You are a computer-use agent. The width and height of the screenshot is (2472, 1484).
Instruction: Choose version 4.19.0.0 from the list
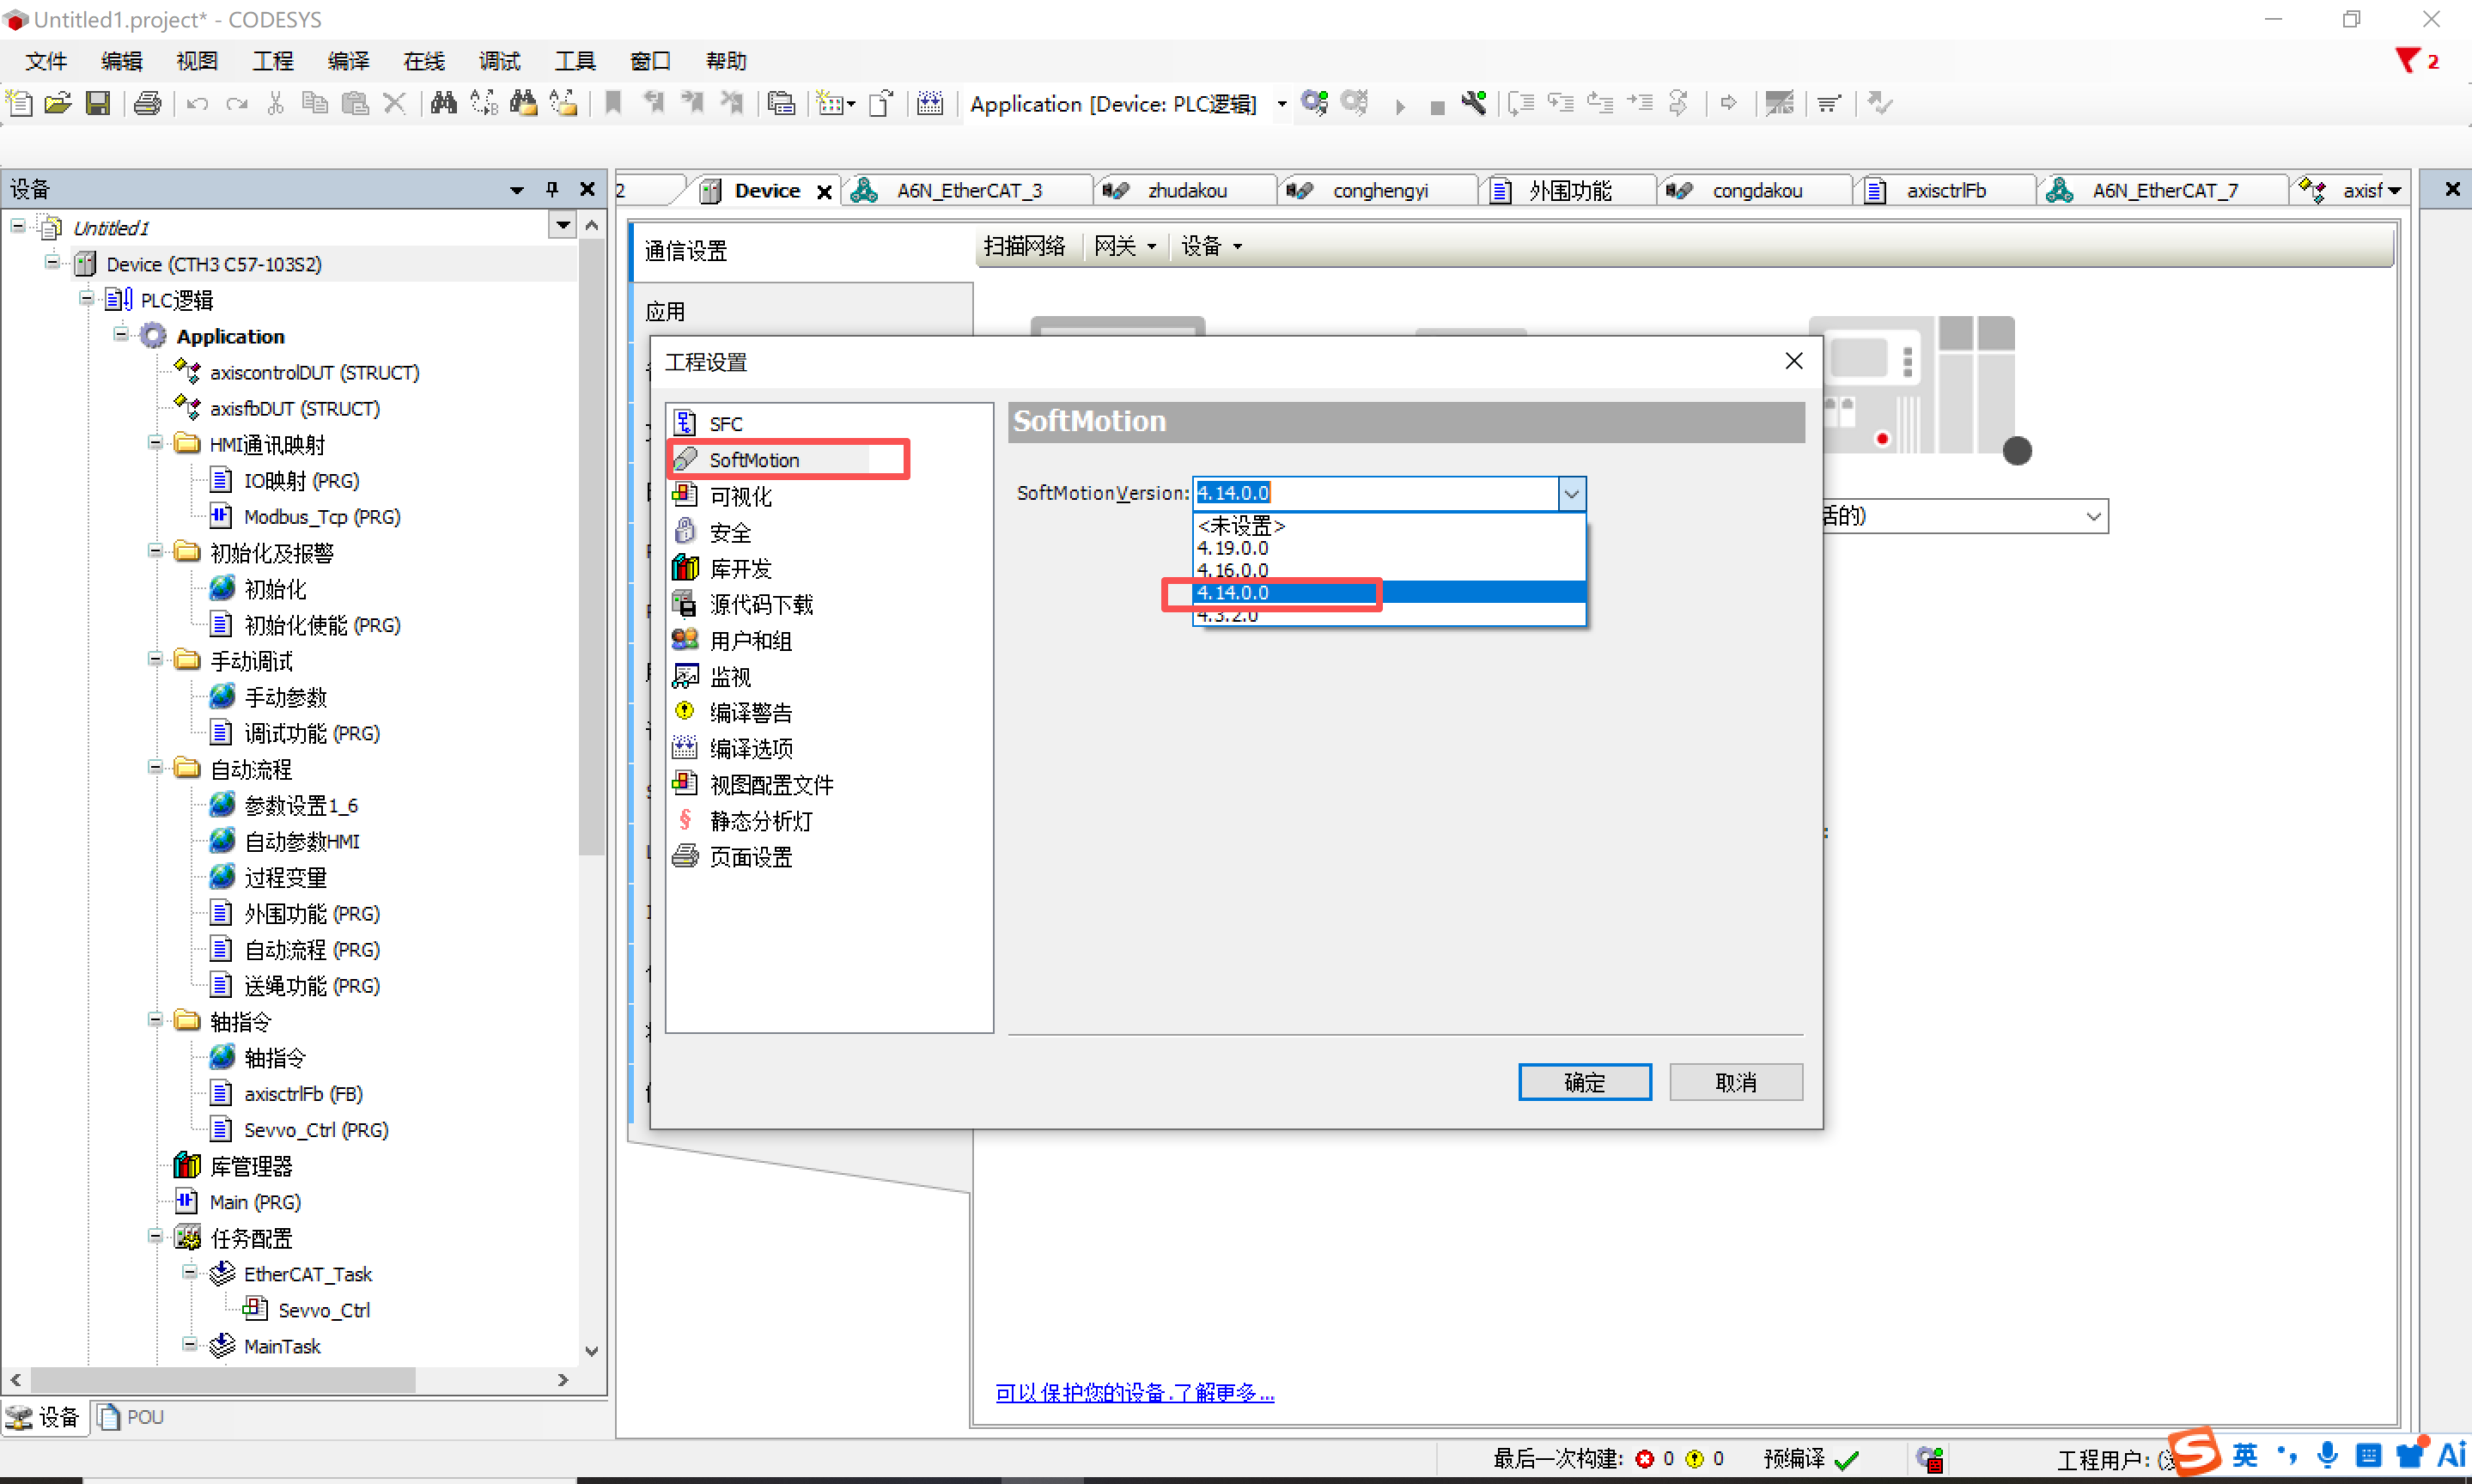(1389, 548)
